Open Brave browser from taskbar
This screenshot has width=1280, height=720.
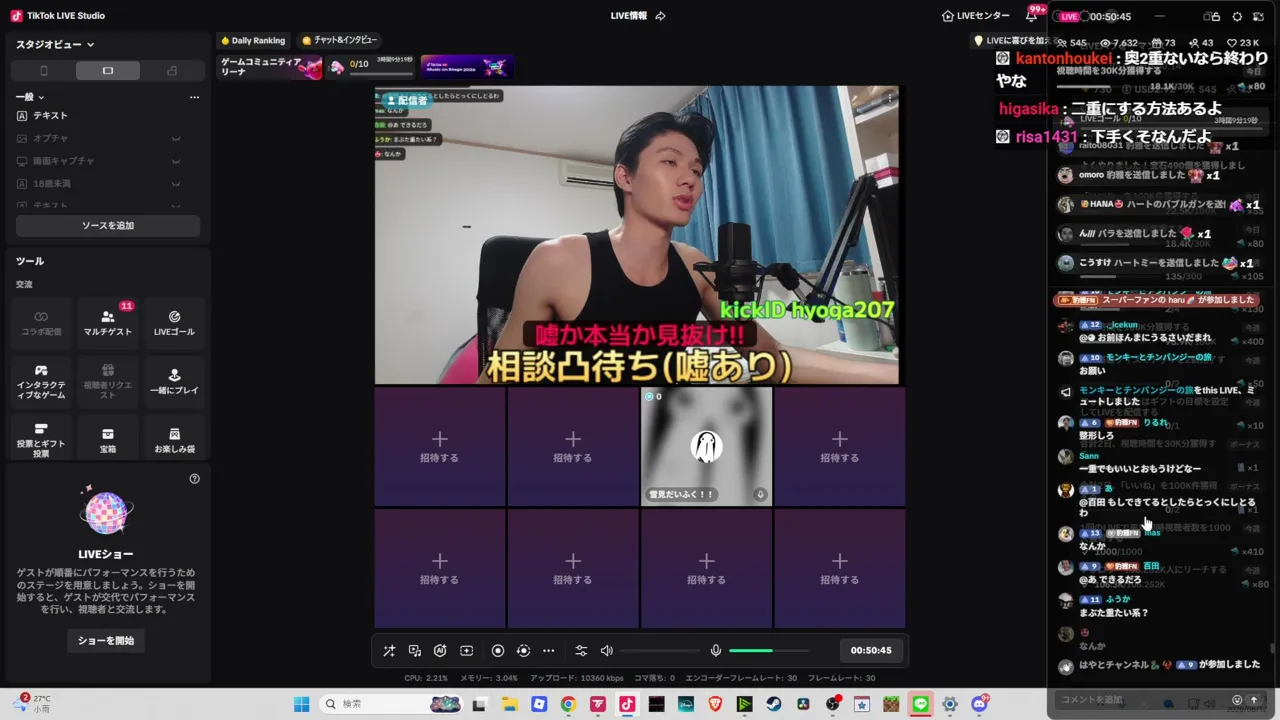coord(715,704)
